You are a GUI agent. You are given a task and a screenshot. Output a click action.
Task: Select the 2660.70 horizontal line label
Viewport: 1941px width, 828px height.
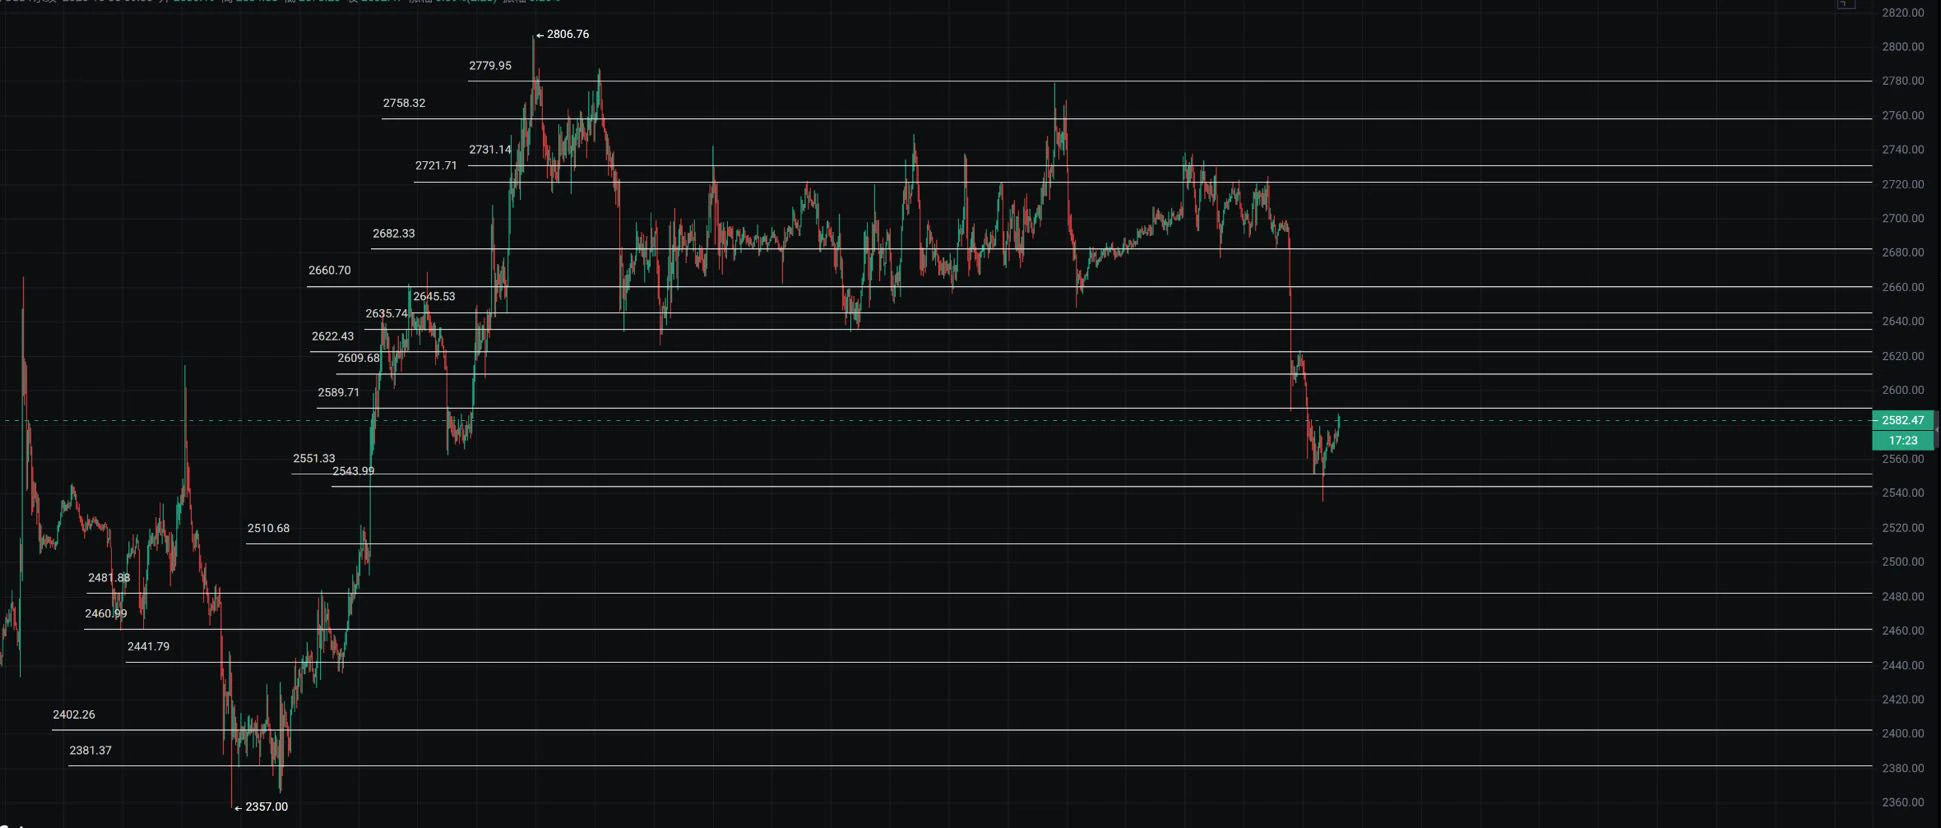point(329,271)
